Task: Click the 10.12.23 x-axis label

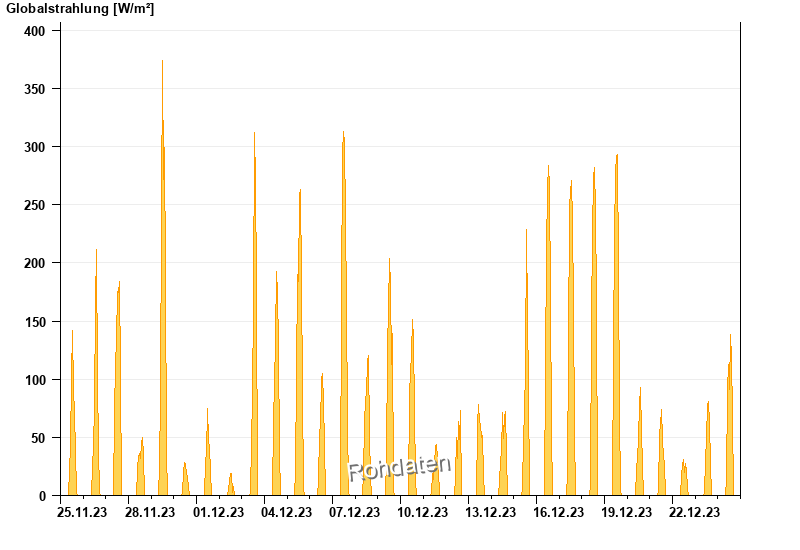Action: (x=423, y=513)
